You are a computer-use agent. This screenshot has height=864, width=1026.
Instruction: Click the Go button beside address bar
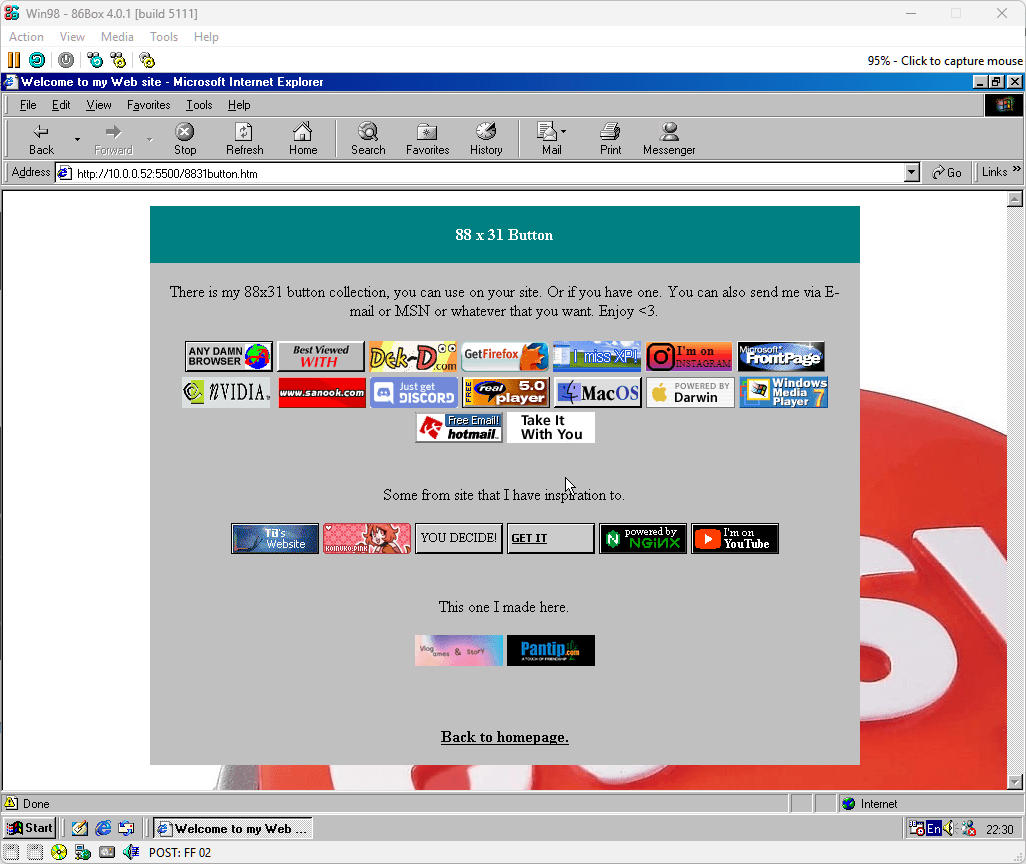point(946,173)
